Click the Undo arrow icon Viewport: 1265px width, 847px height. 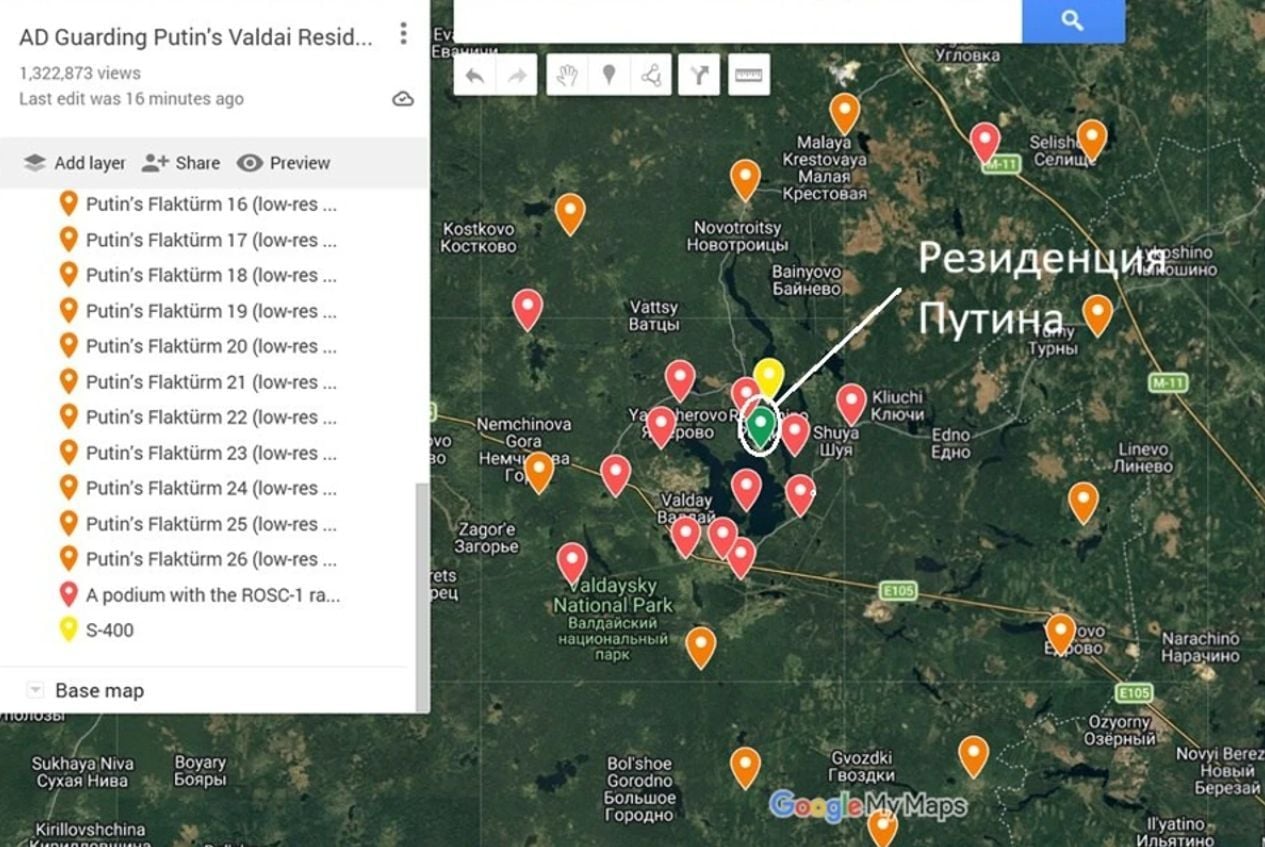point(474,73)
